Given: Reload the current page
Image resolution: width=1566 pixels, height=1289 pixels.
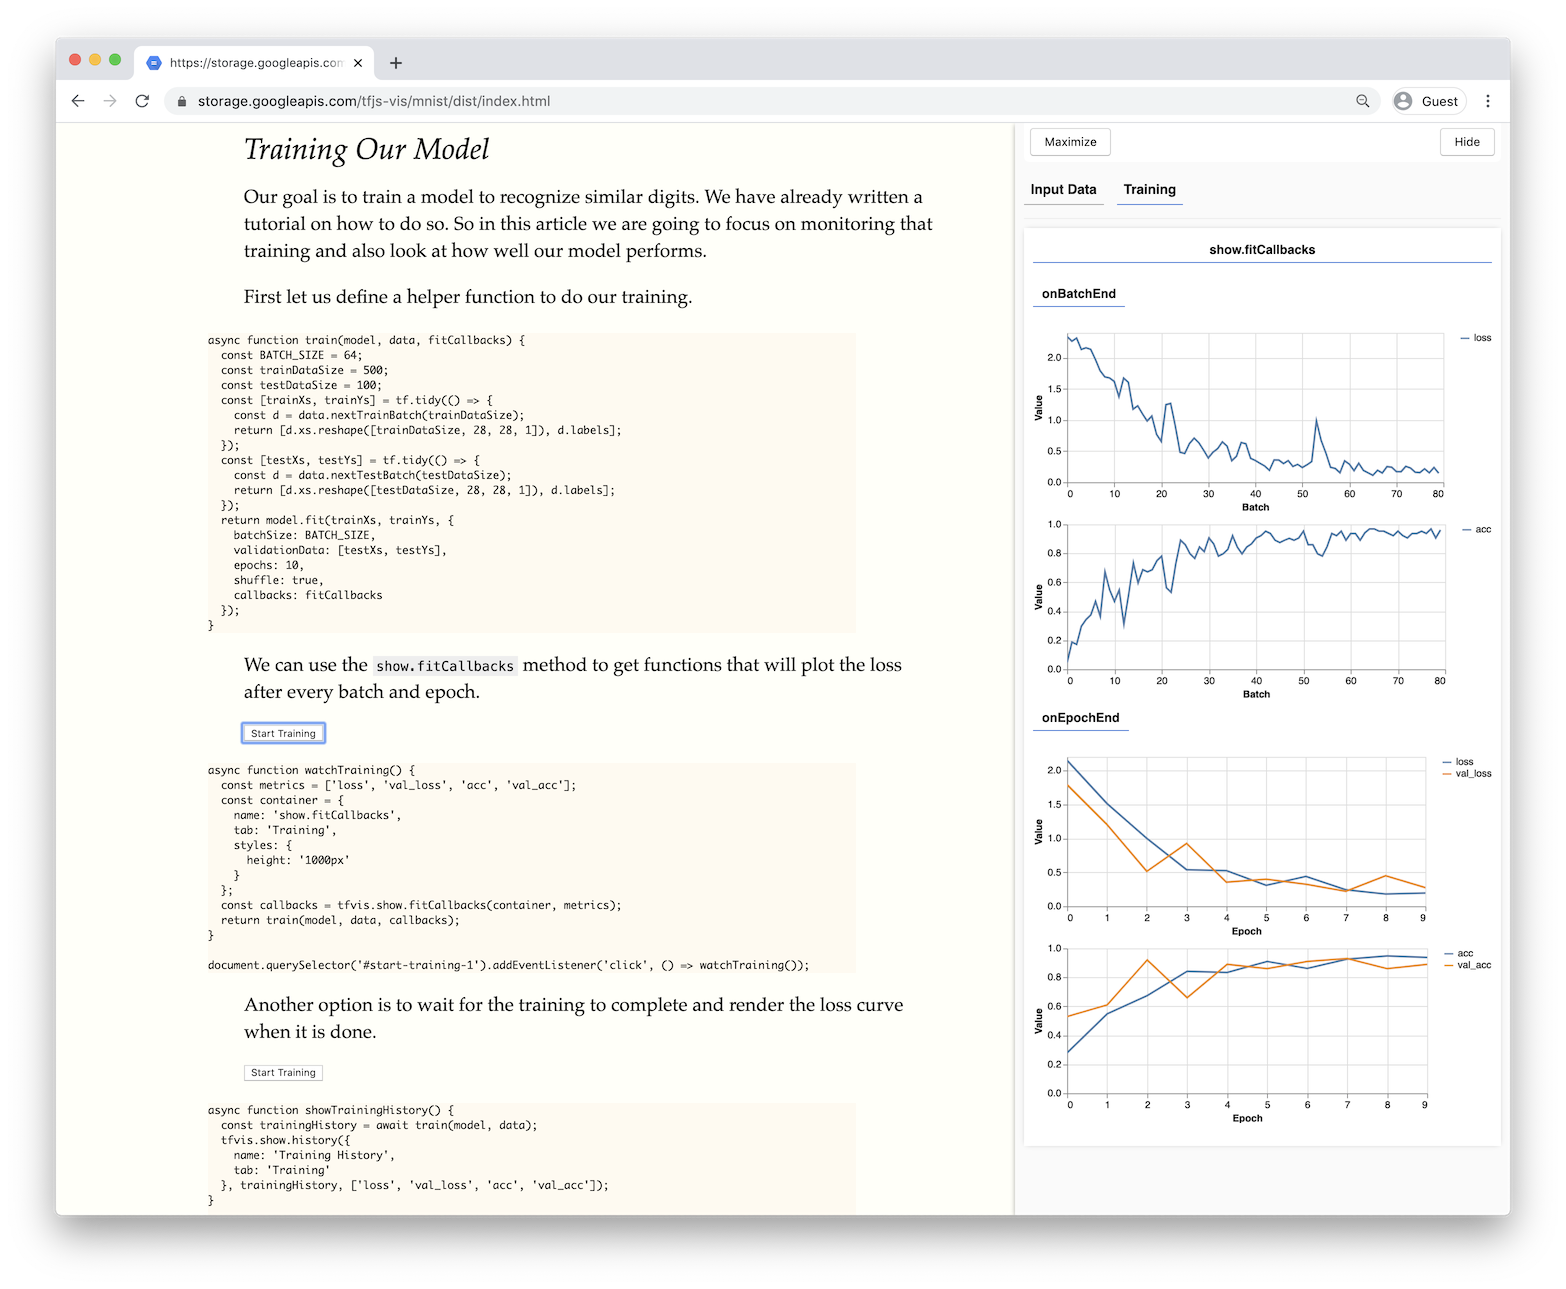Looking at the screenshot, I should click(x=142, y=101).
